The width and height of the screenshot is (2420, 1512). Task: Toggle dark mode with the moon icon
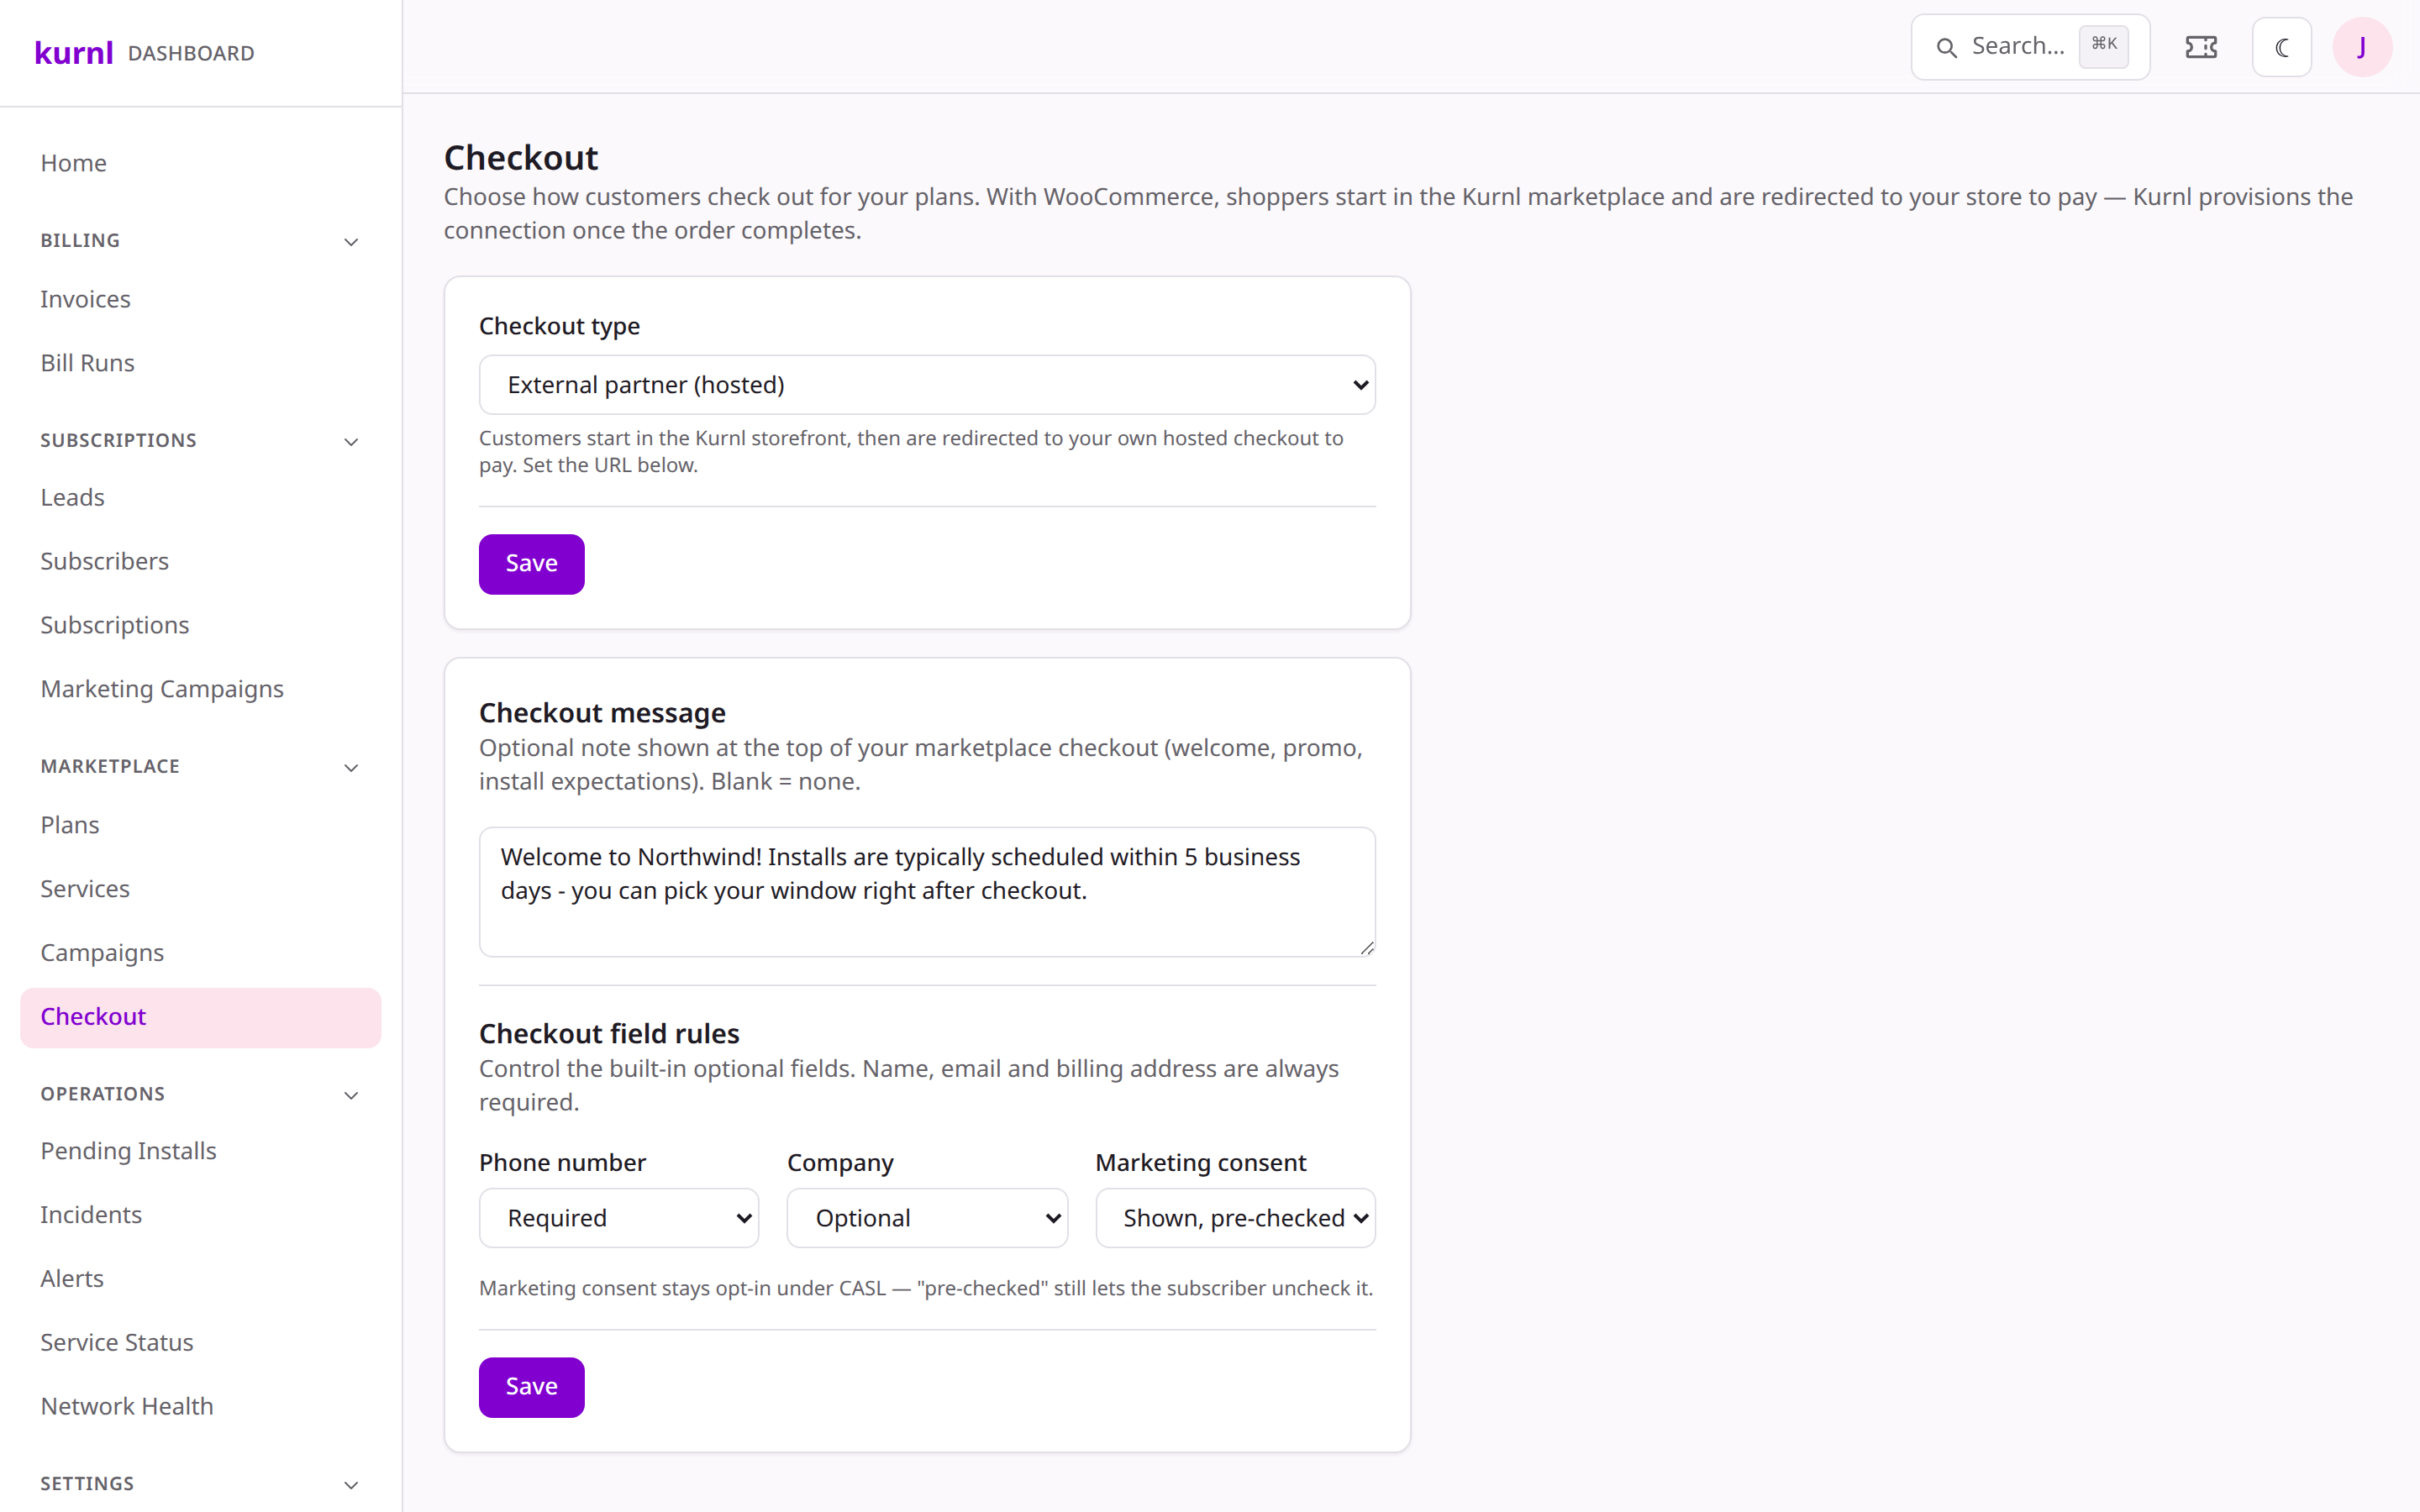click(x=2282, y=47)
